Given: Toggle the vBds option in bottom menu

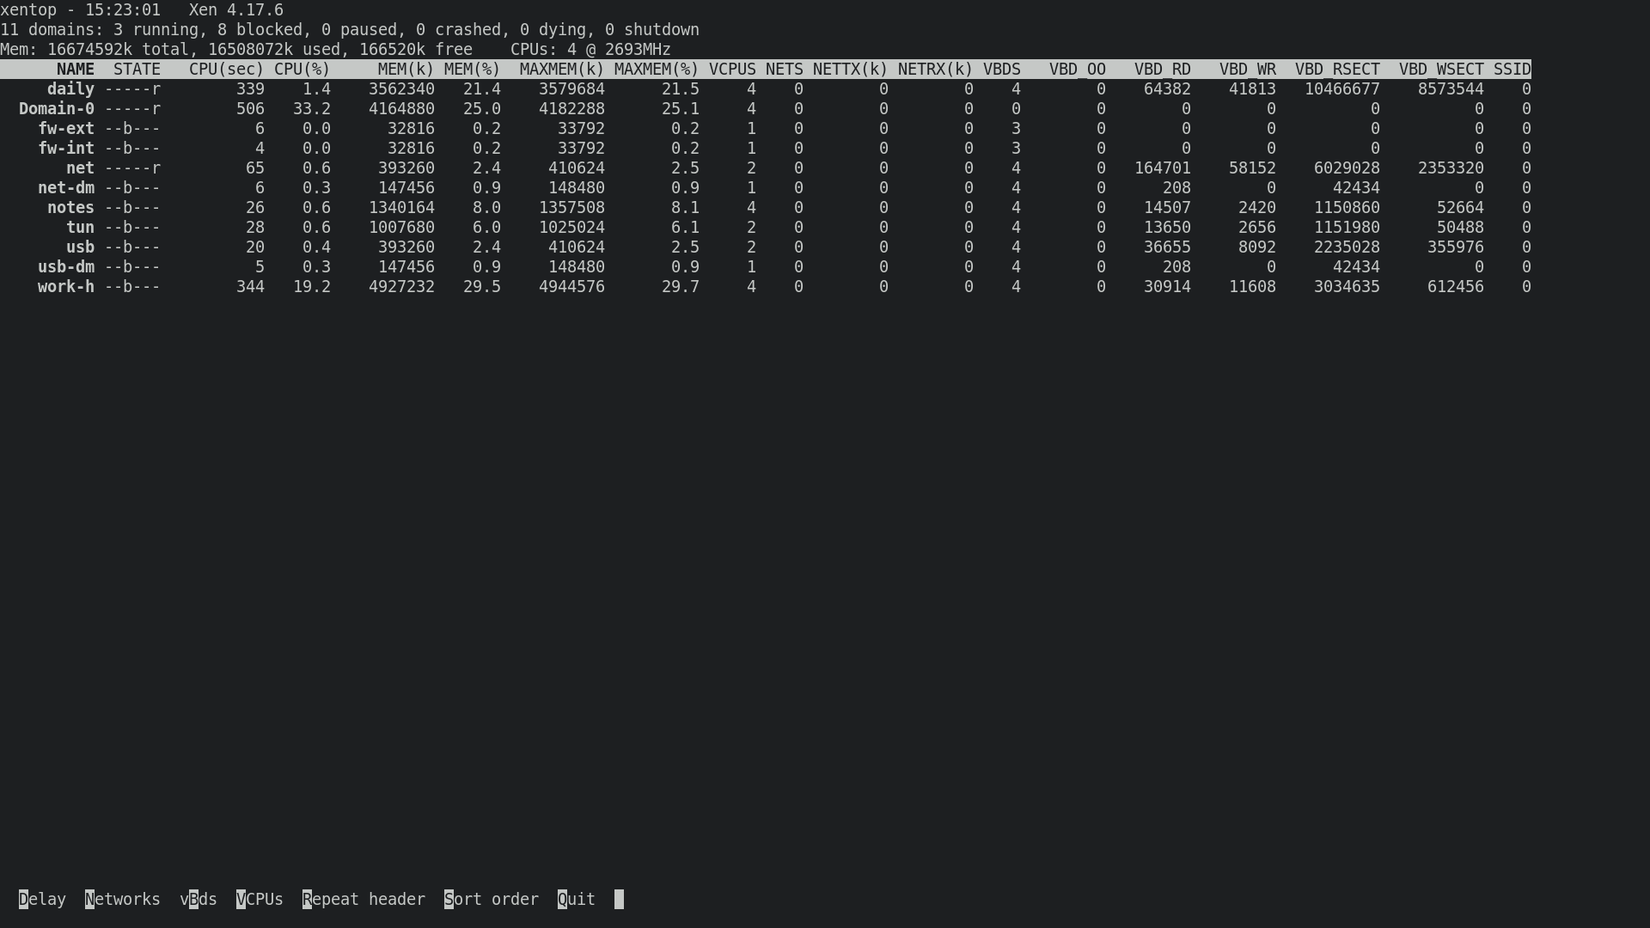Looking at the screenshot, I should (x=198, y=899).
